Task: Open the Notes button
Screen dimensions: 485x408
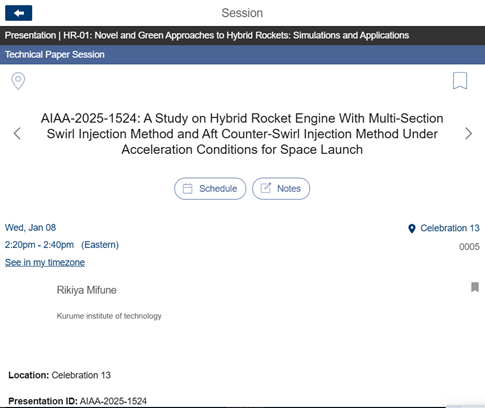Action: coord(281,189)
